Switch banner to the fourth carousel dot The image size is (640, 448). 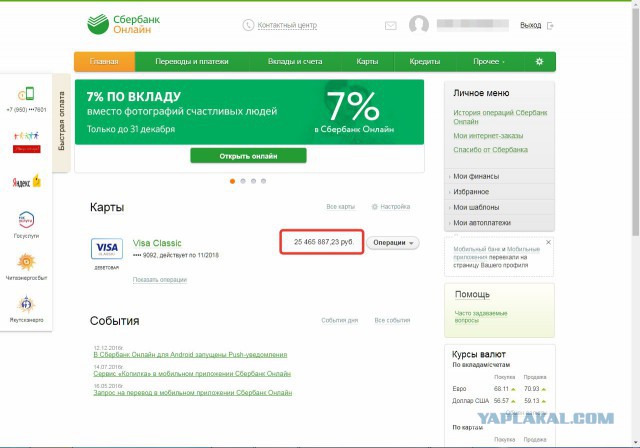(x=263, y=181)
